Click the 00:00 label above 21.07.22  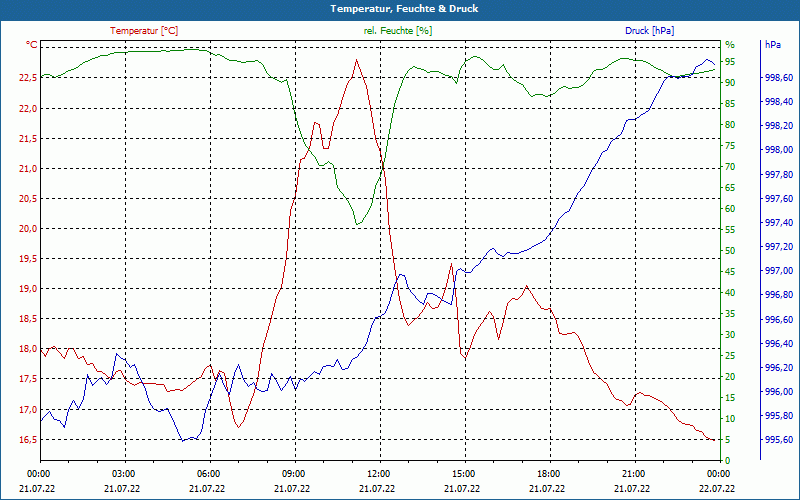click(38, 473)
